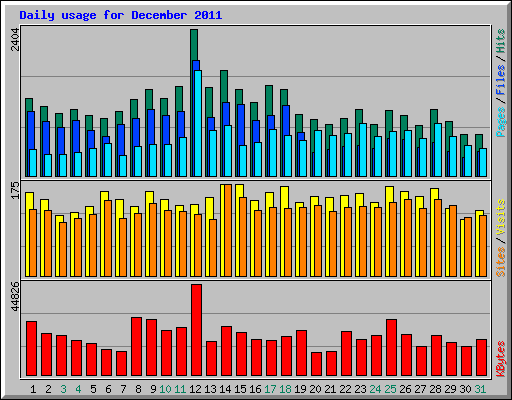Click day label '20' on the x-axis

point(315,389)
